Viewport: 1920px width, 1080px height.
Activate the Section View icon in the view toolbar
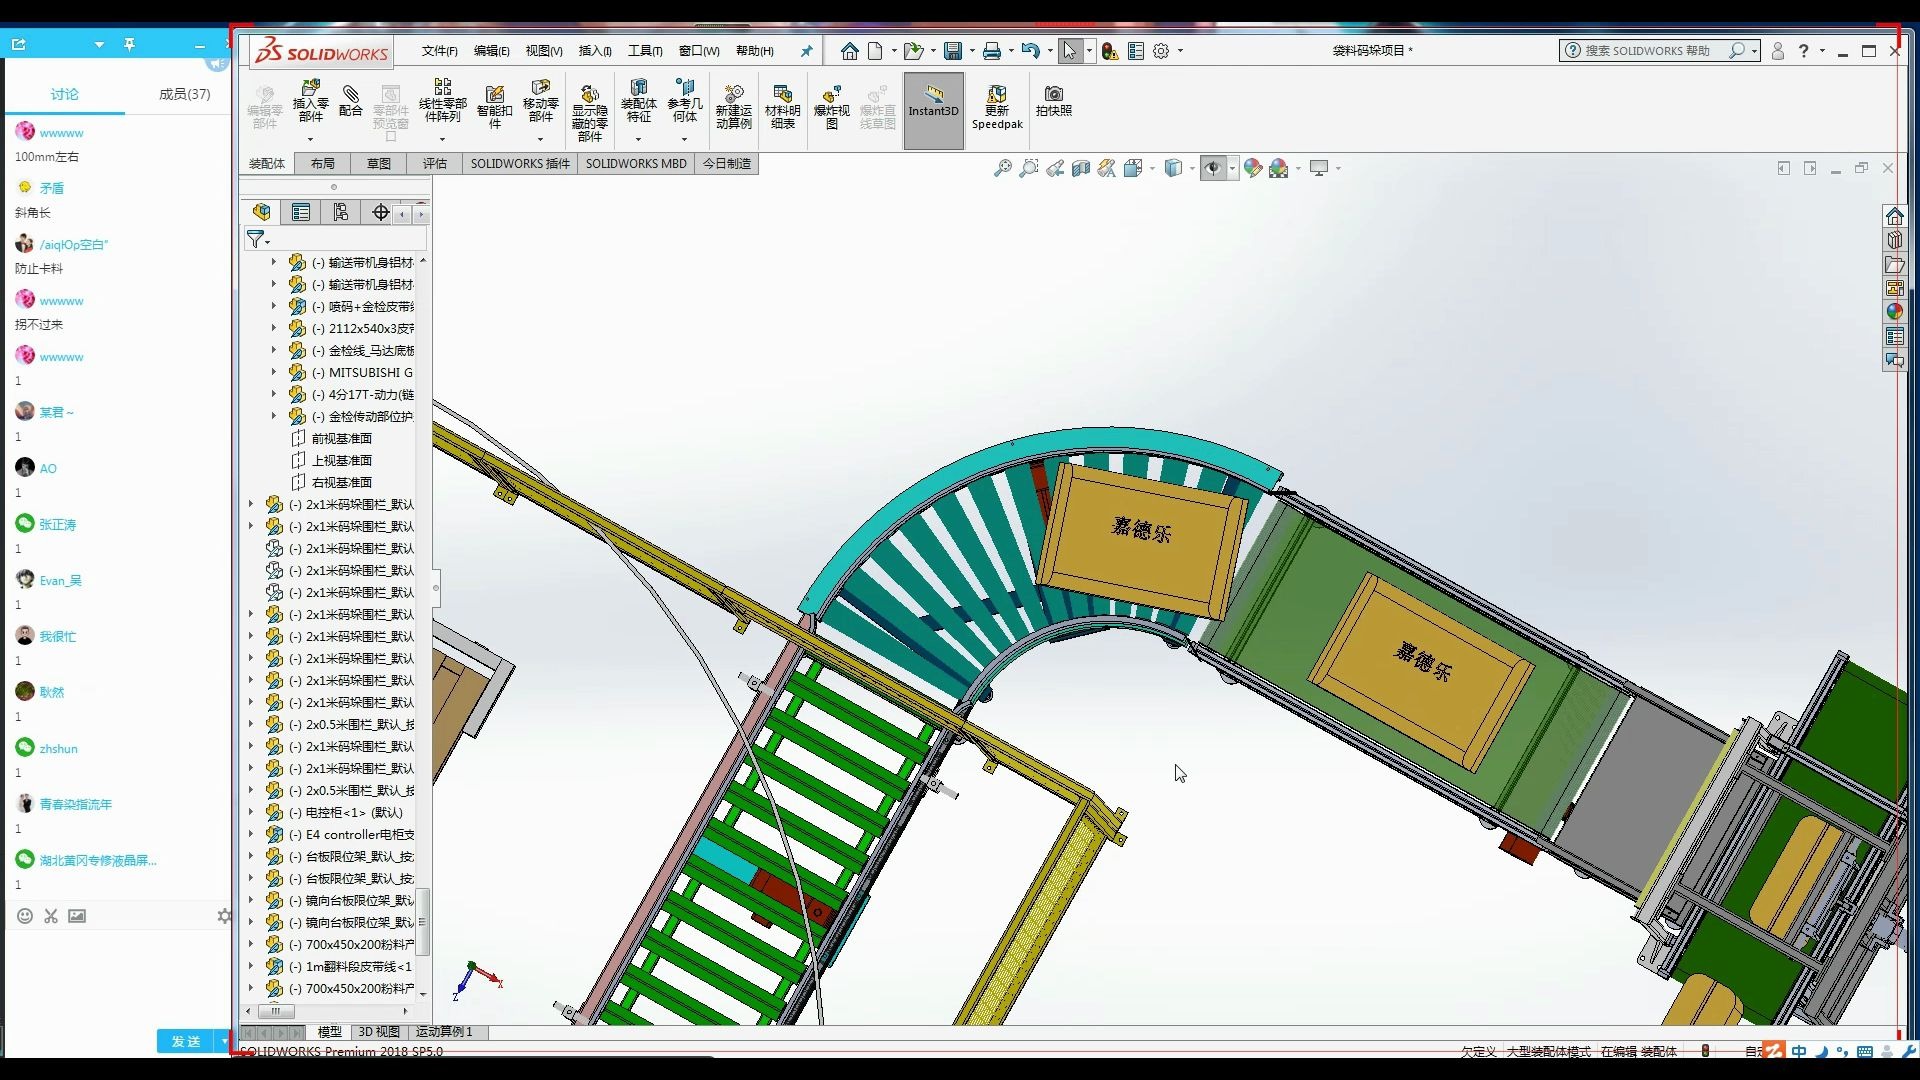pyautogui.click(x=1081, y=168)
